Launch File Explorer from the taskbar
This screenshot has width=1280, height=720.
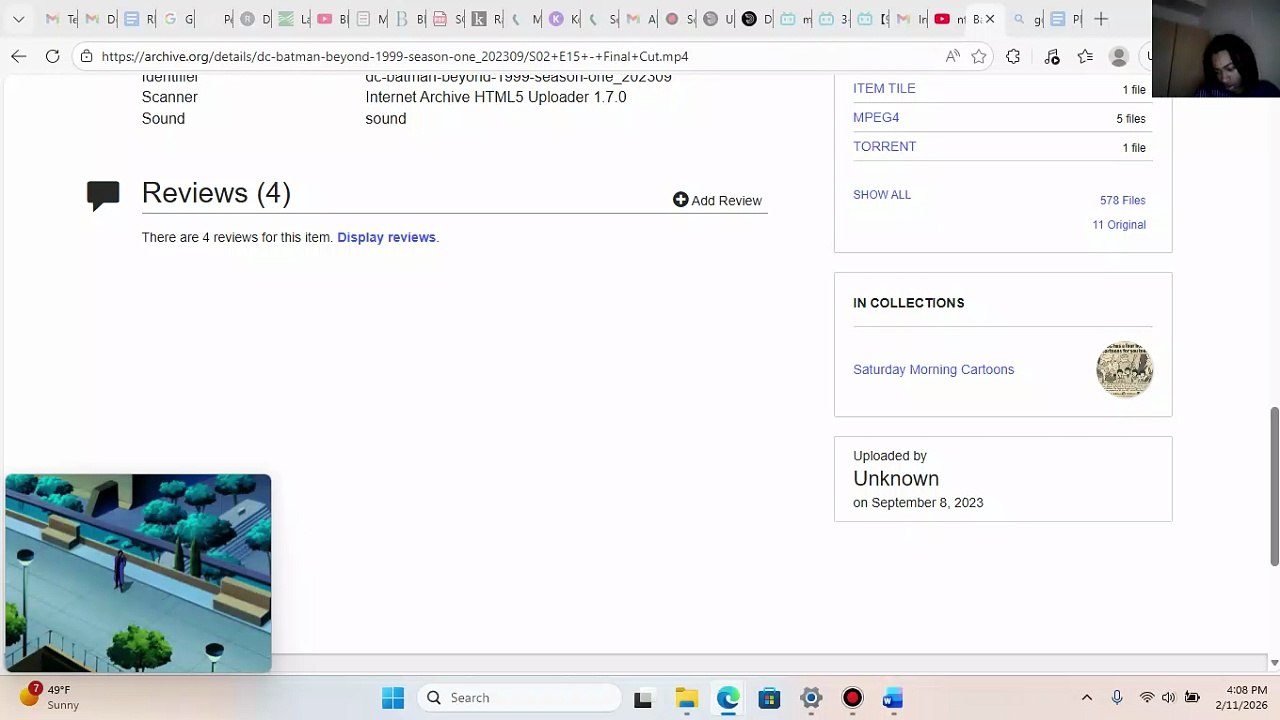(x=686, y=698)
